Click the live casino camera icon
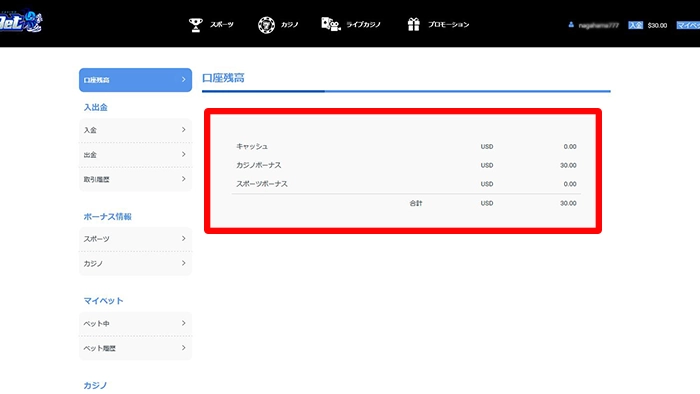Screen dimensions: 700x394 tap(331, 24)
